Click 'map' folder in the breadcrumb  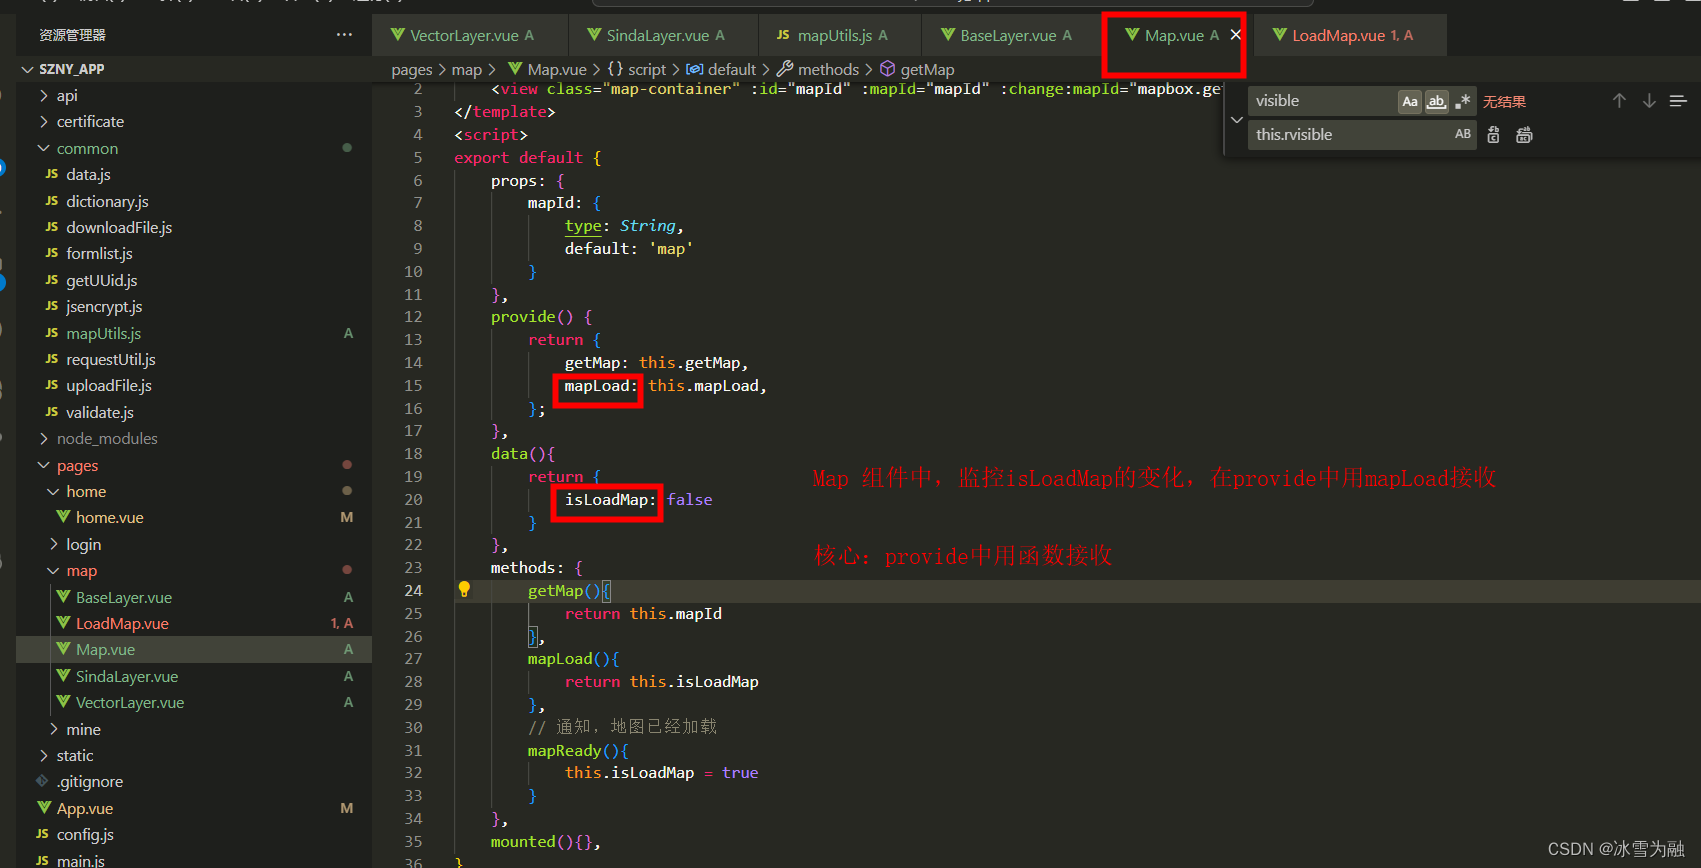click(x=467, y=70)
